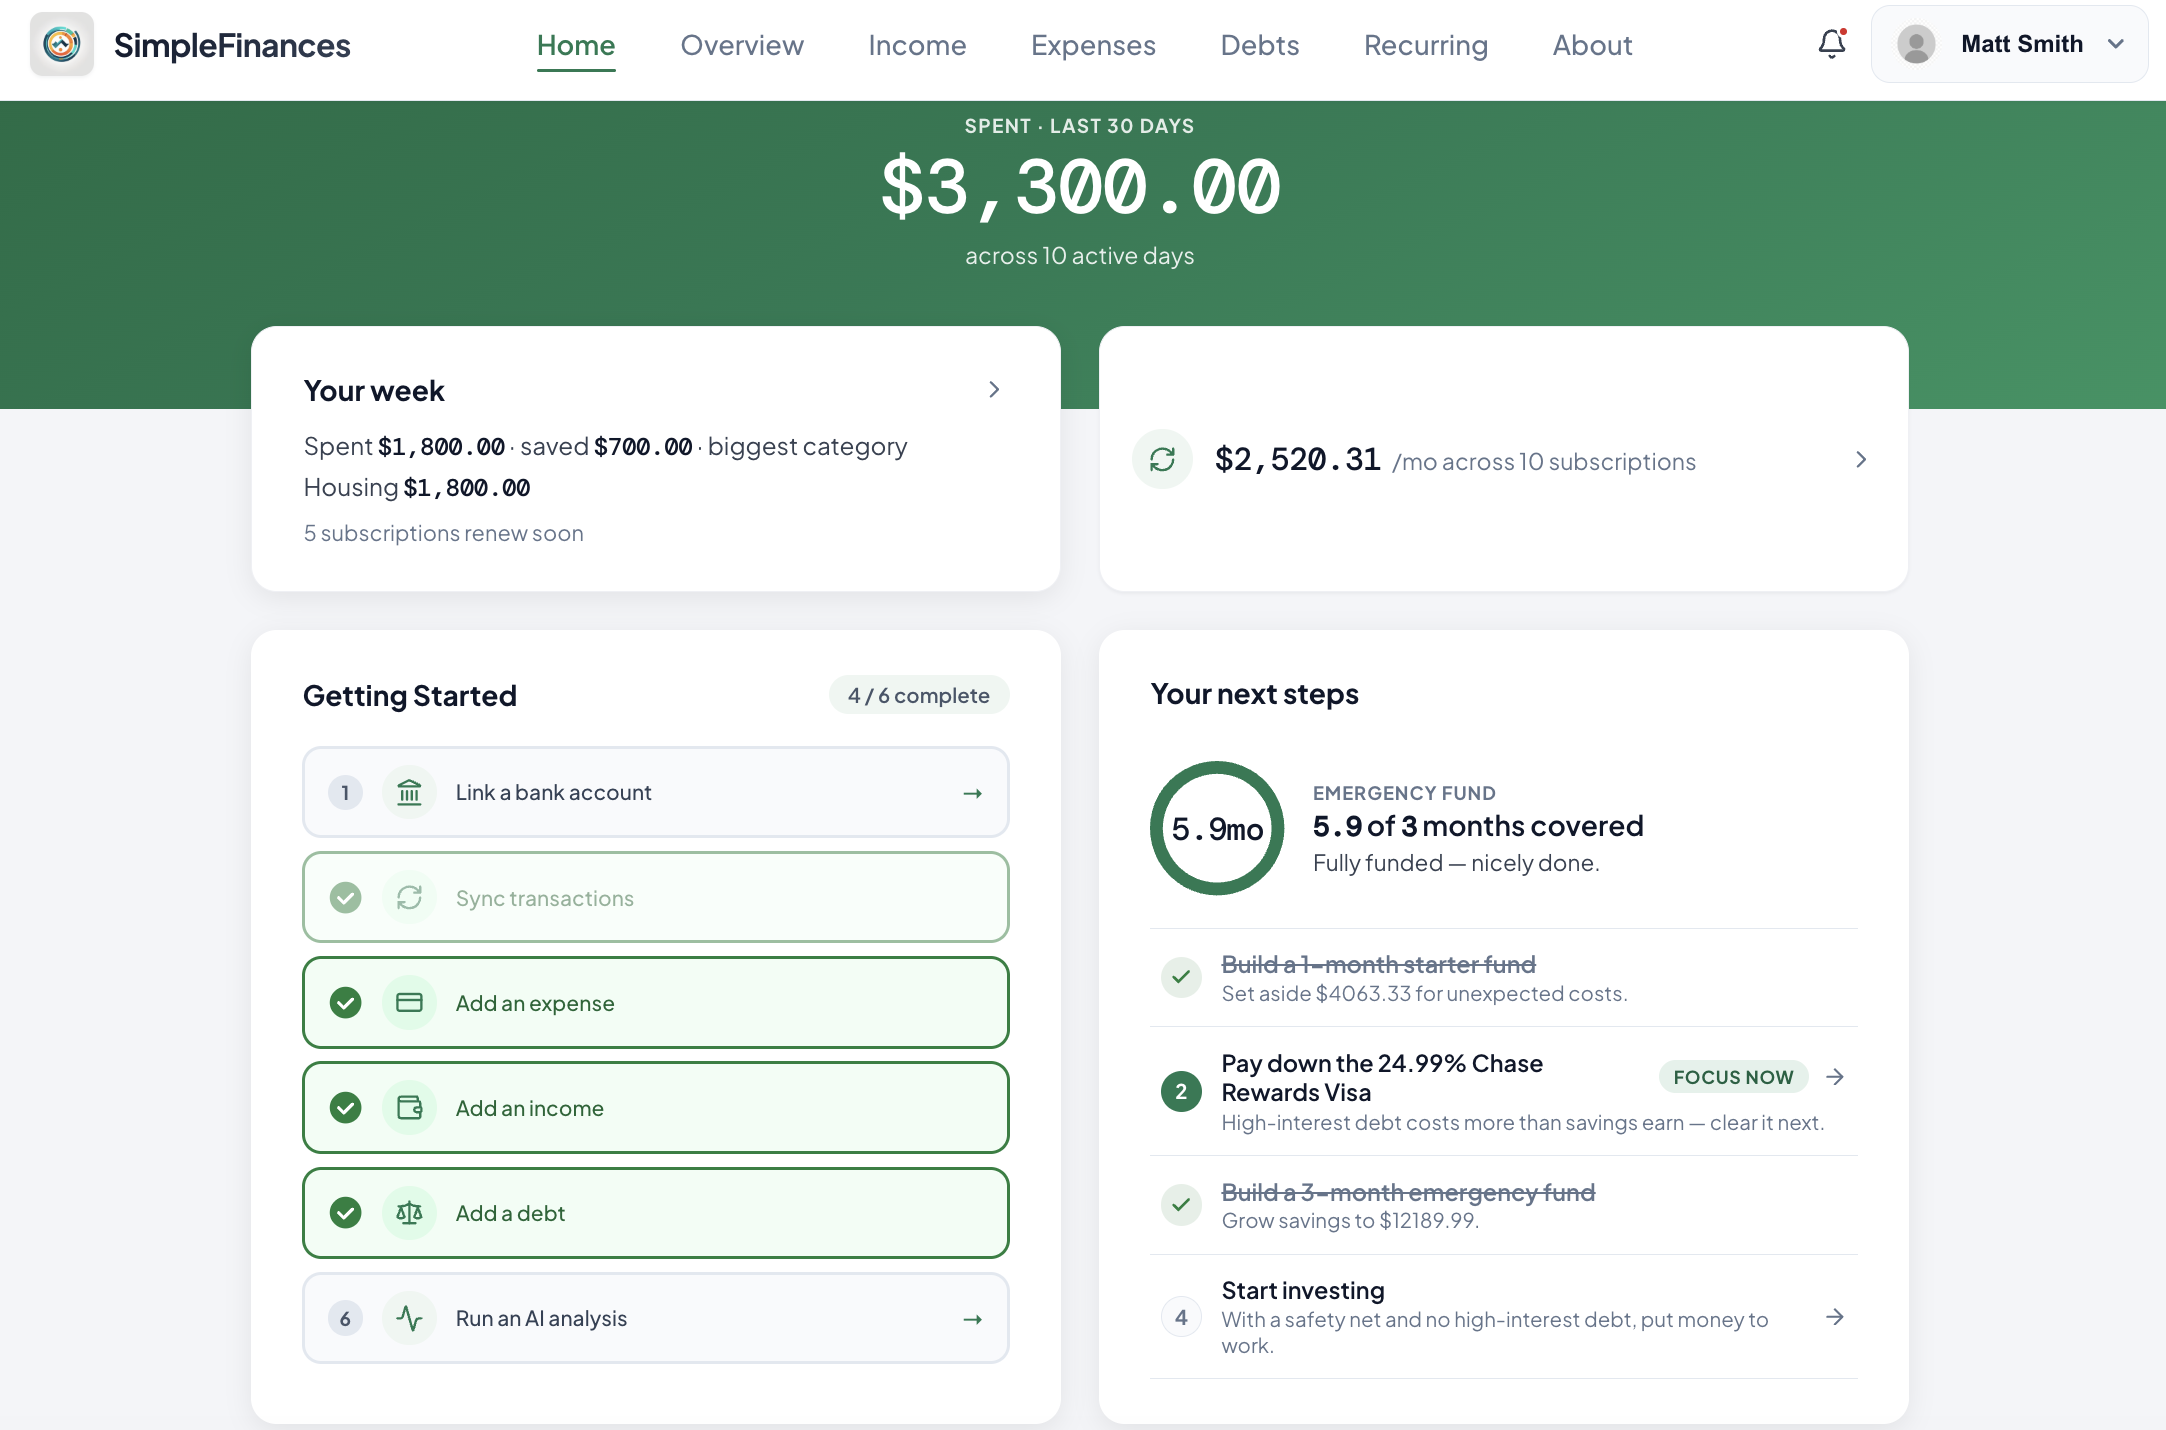Select the Run an AI analysis step
2166x1430 pixels.
click(x=656, y=1318)
